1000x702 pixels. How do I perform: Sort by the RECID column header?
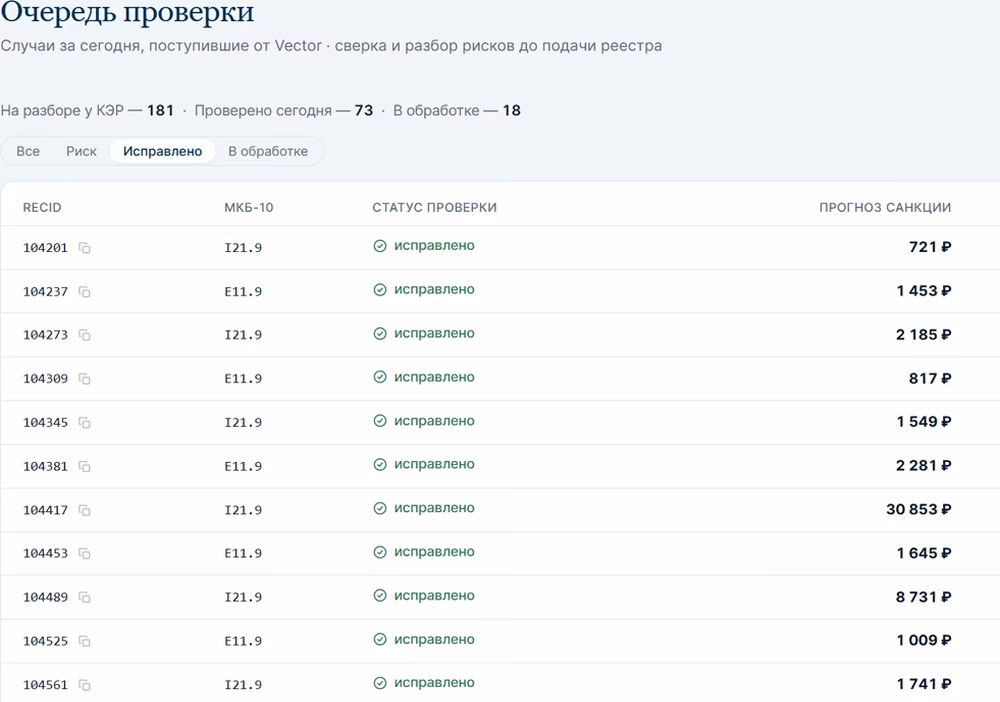click(x=42, y=208)
